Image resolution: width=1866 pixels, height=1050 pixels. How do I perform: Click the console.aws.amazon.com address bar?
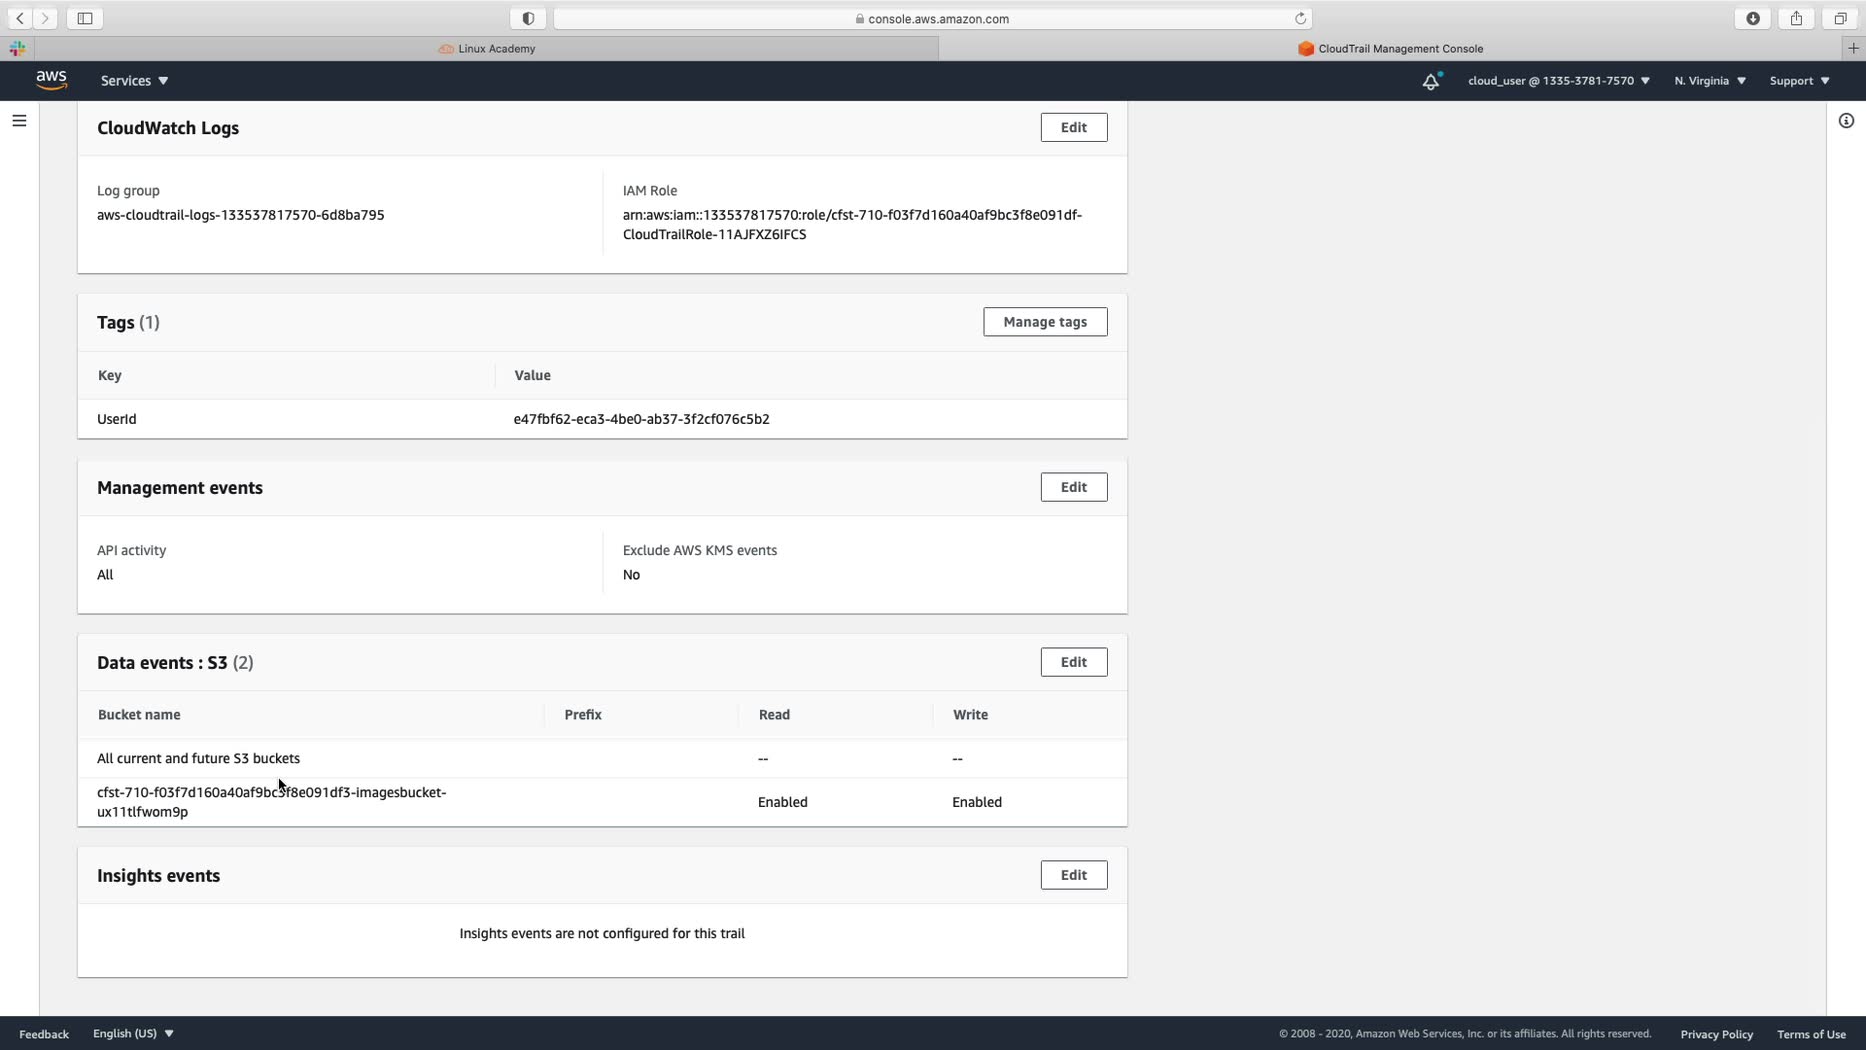point(933,18)
